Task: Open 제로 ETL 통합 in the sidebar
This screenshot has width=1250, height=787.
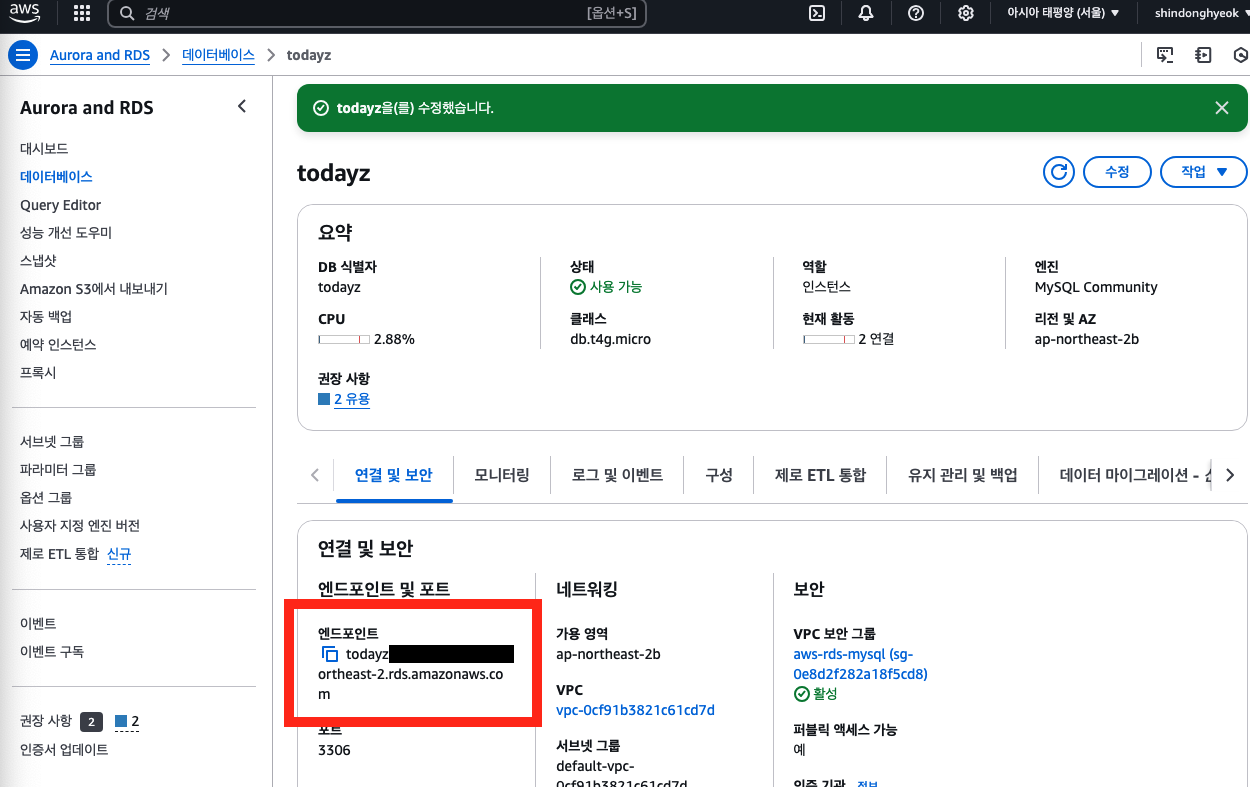Action: [59, 553]
